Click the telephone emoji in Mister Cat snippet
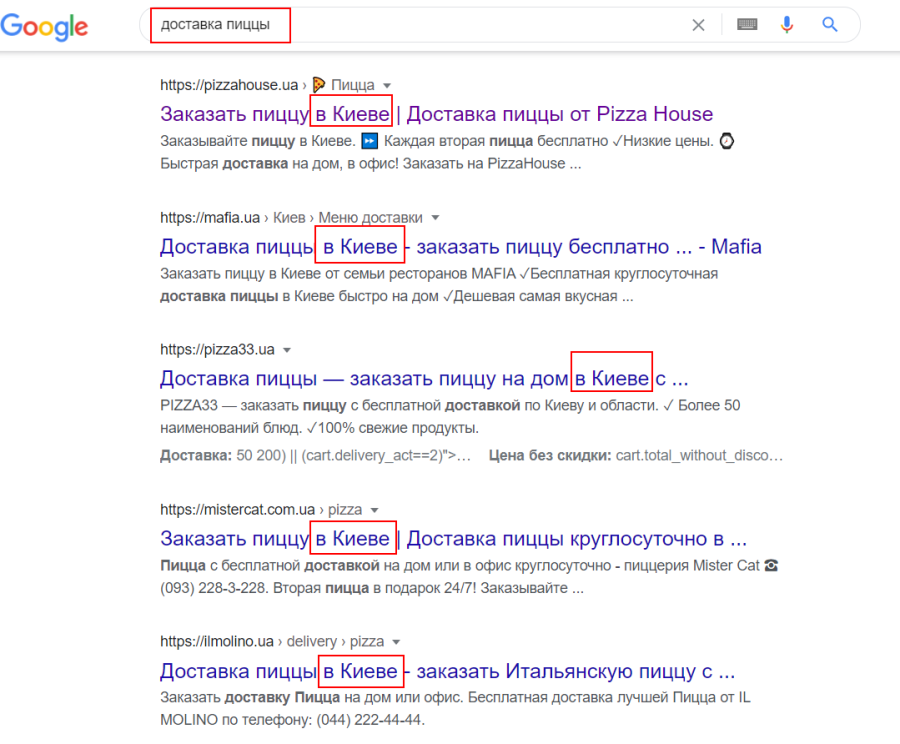Viewport: 900px width, 744px height. click(771, 565)
